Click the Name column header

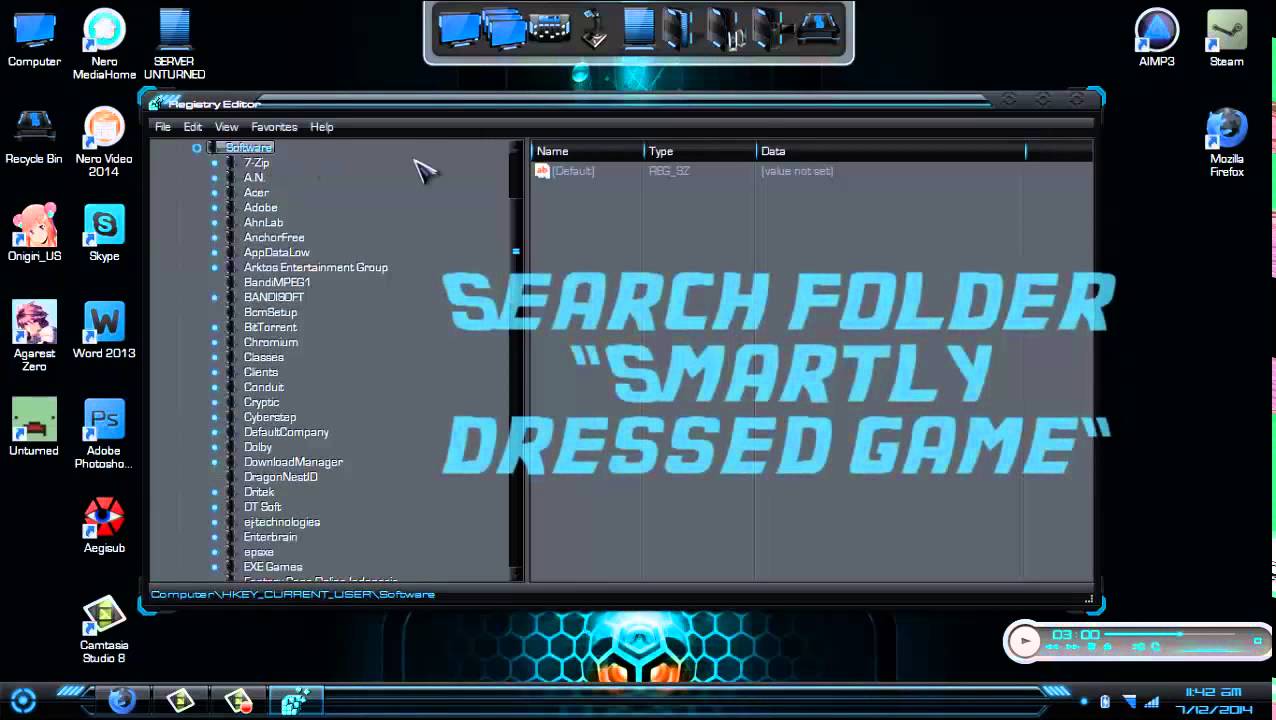[587, 151]
